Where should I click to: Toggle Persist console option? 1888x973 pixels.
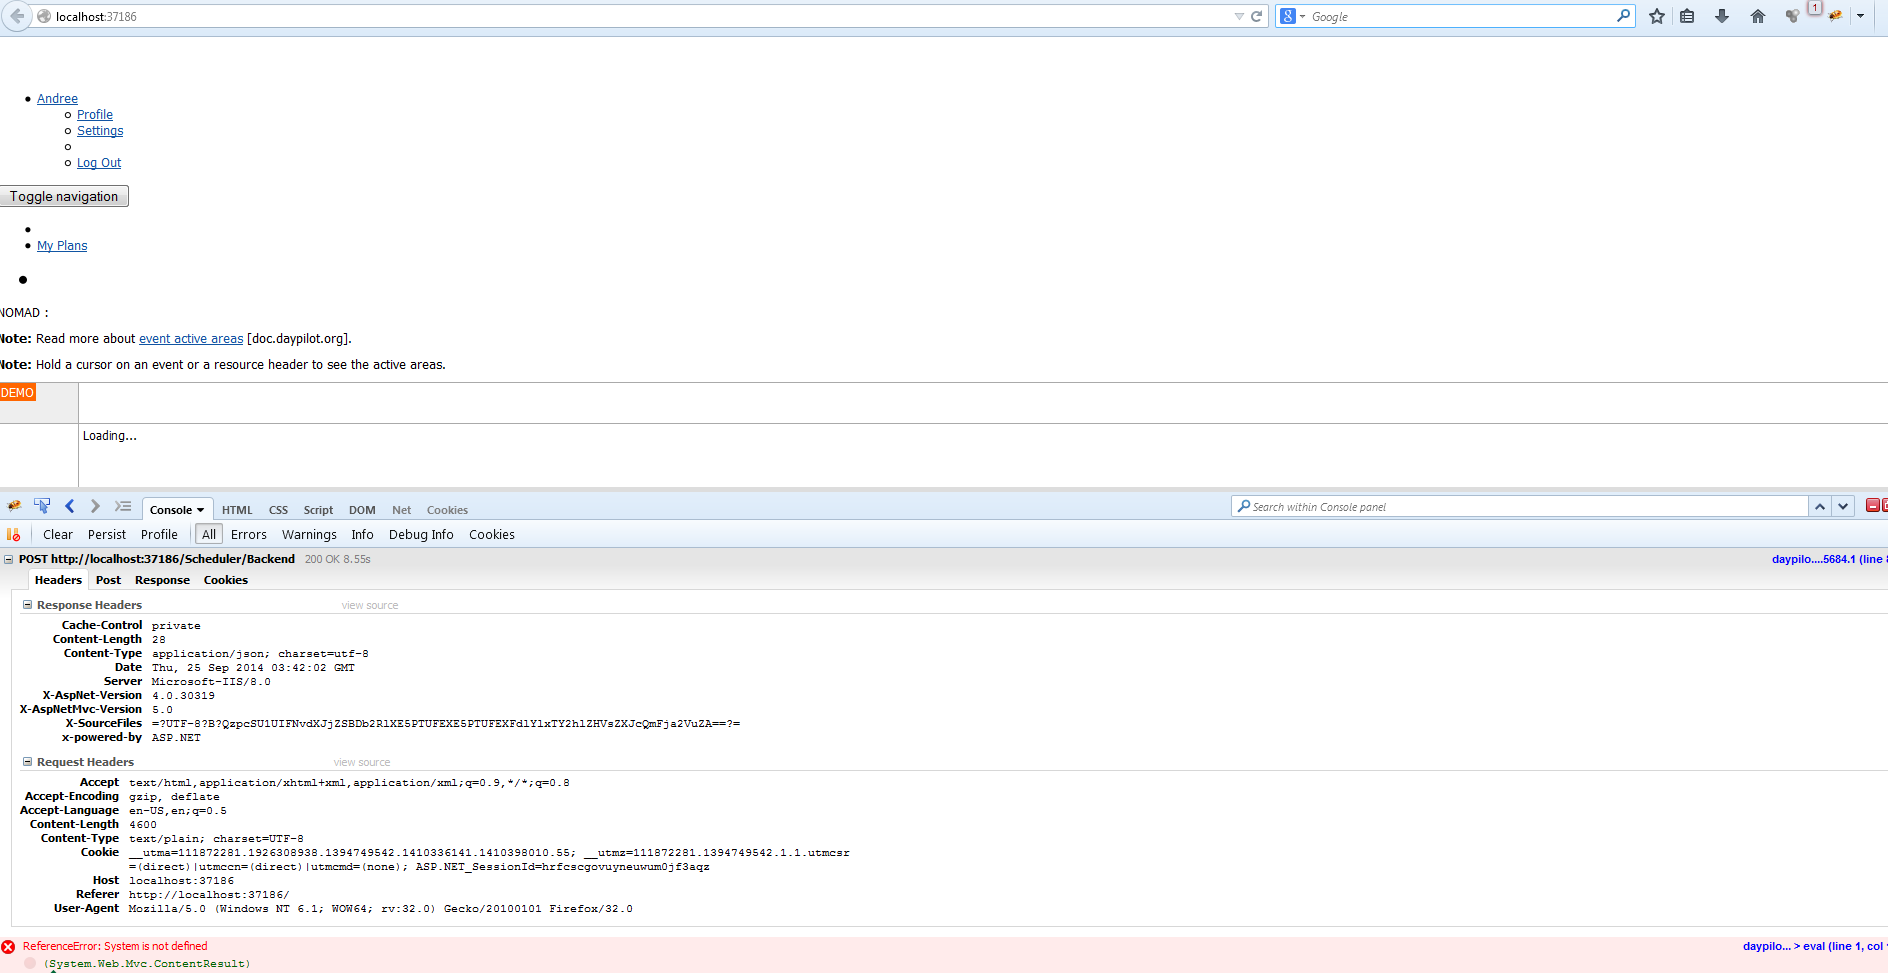[x=107, y=535]
